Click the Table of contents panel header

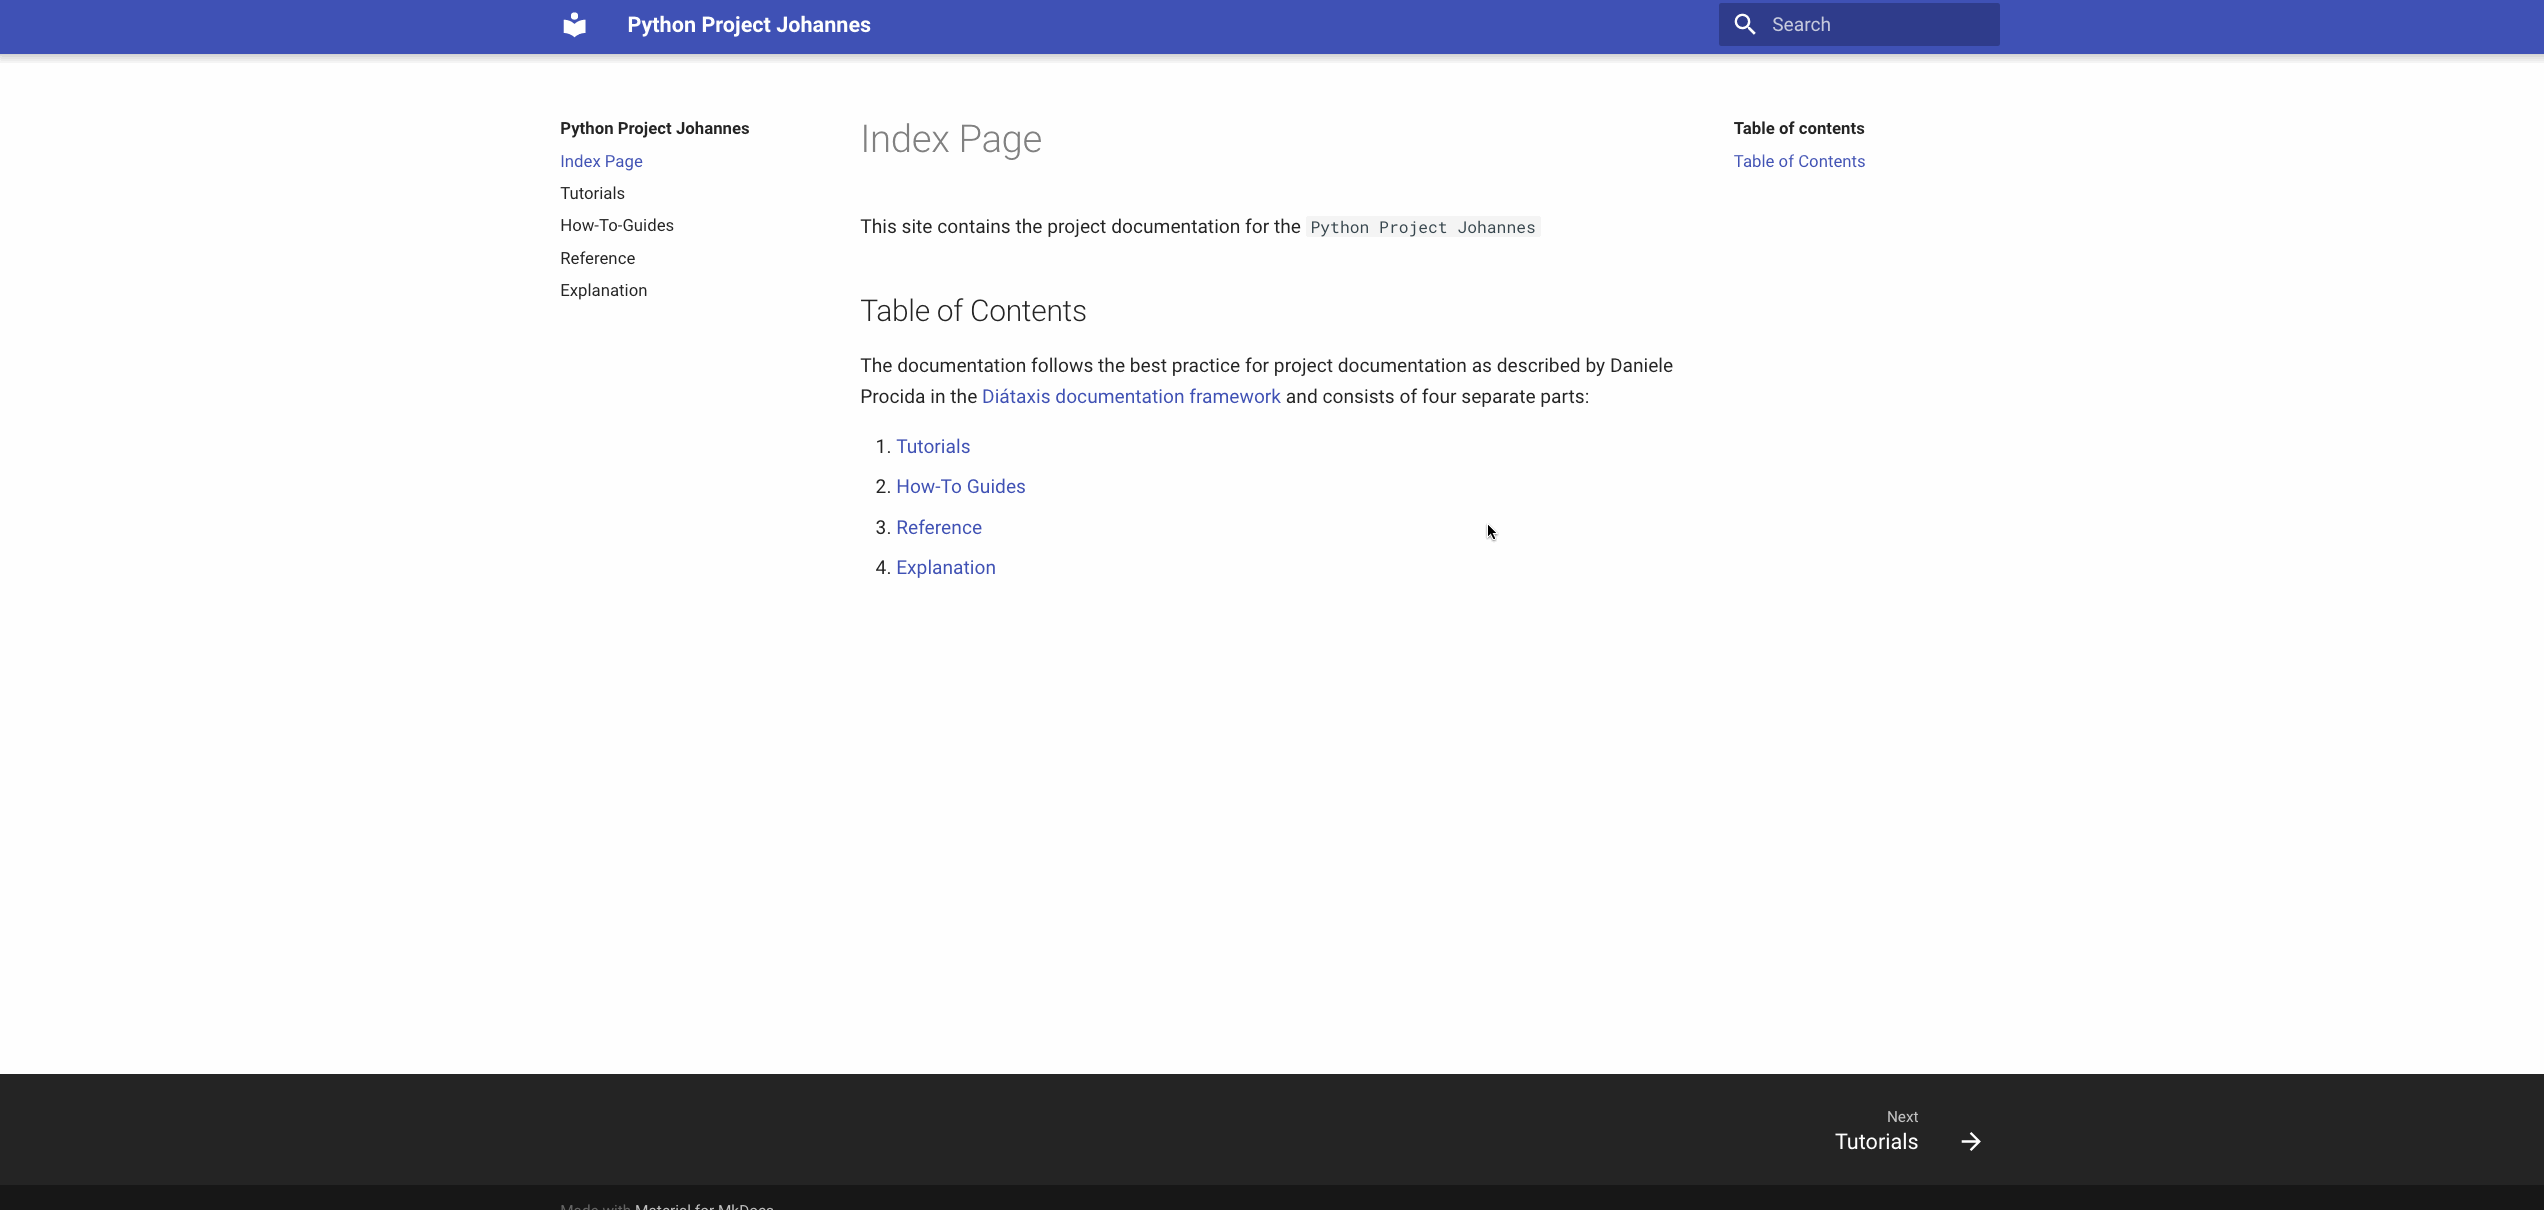click(1797, 128)
